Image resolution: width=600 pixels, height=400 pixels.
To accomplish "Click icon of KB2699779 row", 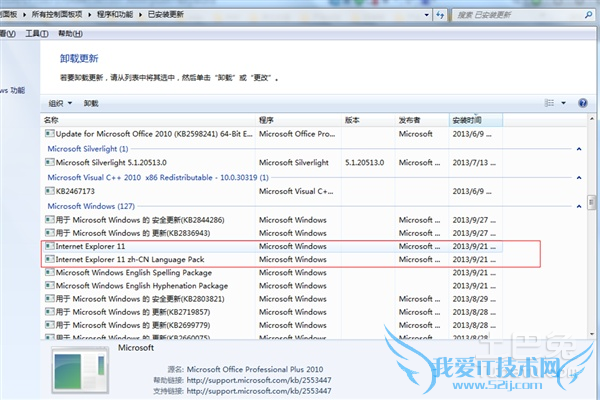I will pyautogui.click(x=50, y=325).
